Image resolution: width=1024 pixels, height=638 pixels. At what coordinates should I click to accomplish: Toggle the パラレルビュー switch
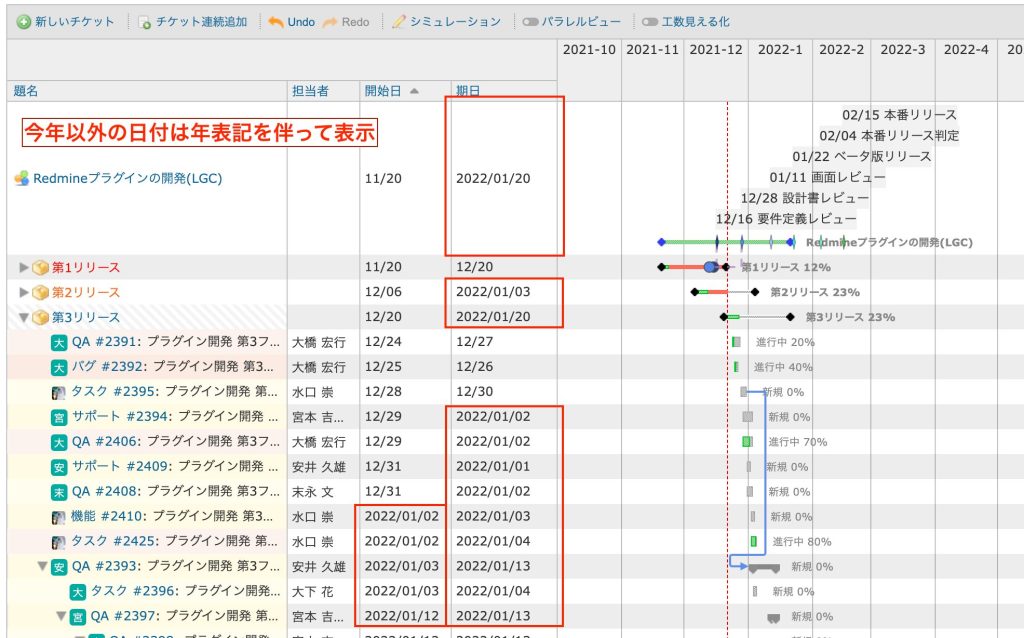[x=530, y=22]
